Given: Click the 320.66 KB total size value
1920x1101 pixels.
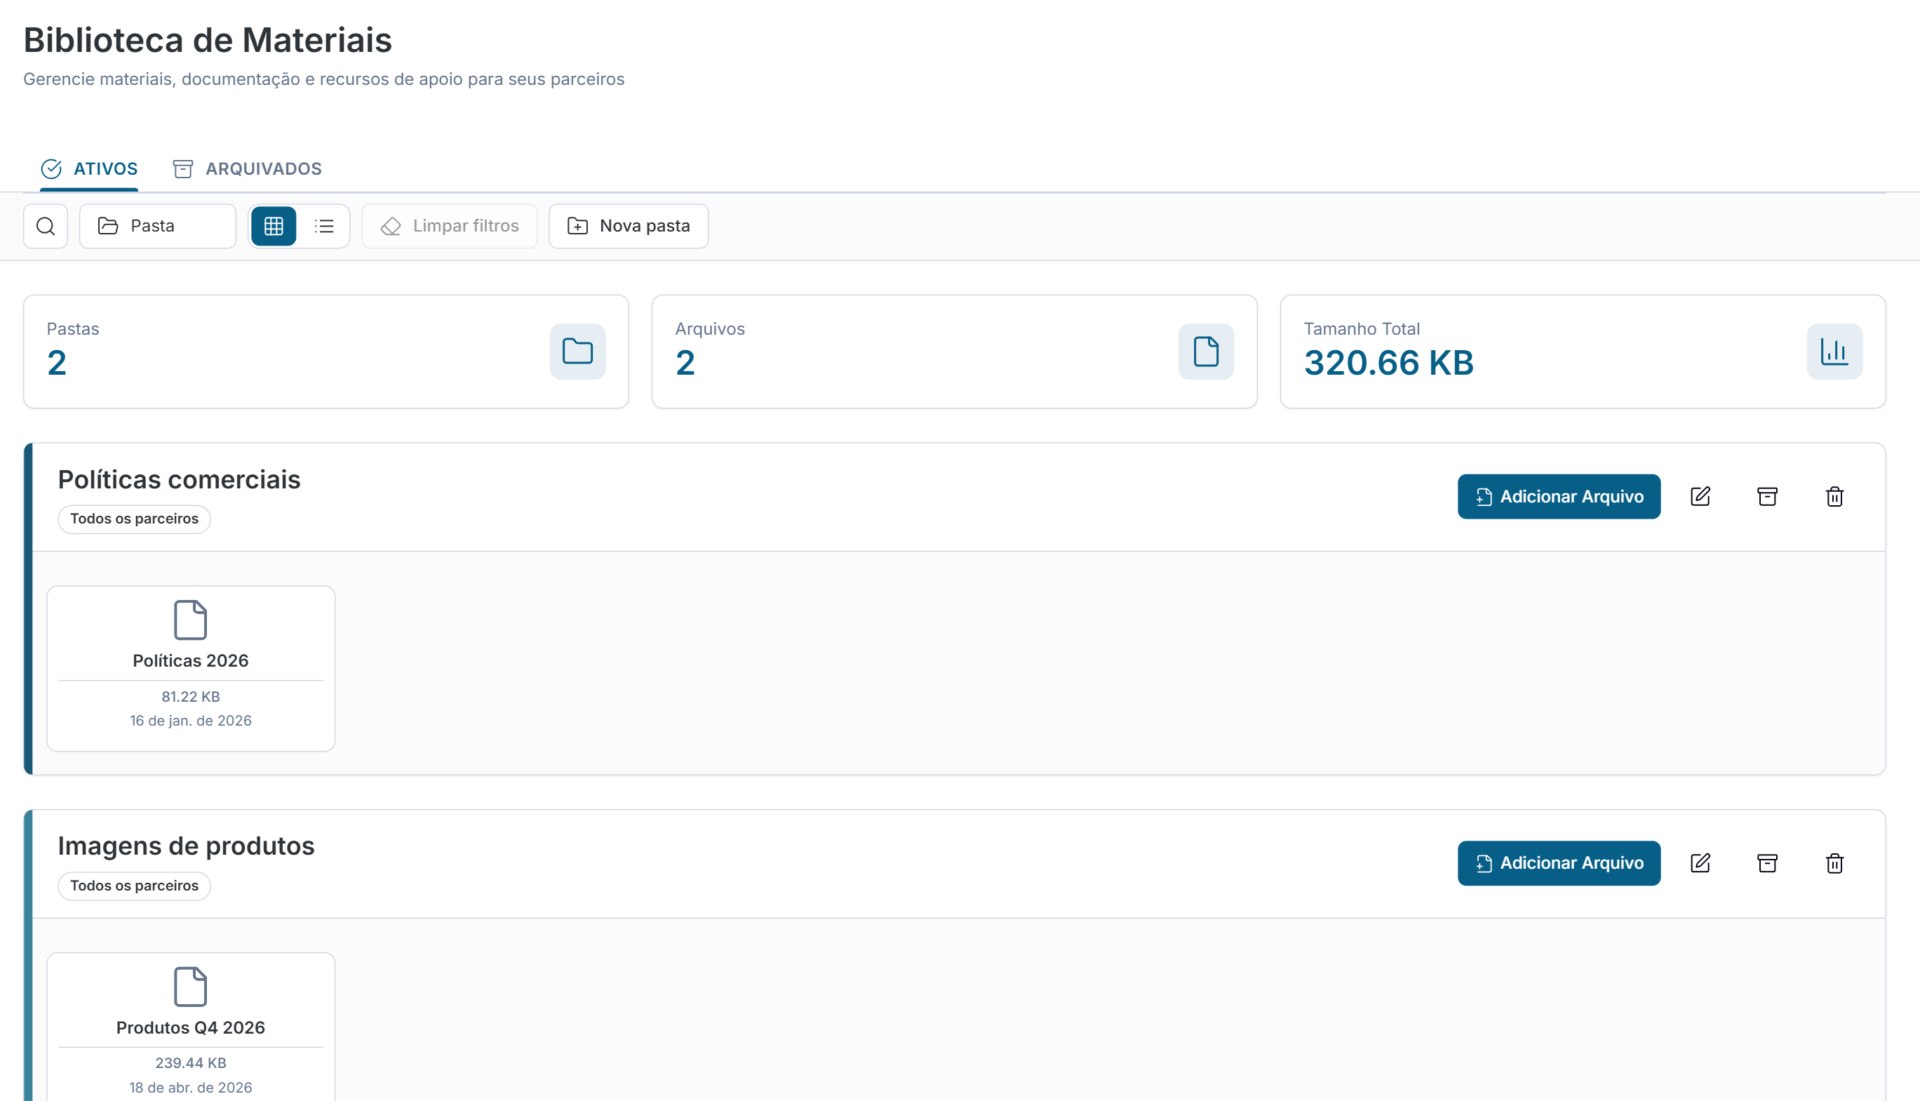Looking at the screenshot, I should [1389, 362].
